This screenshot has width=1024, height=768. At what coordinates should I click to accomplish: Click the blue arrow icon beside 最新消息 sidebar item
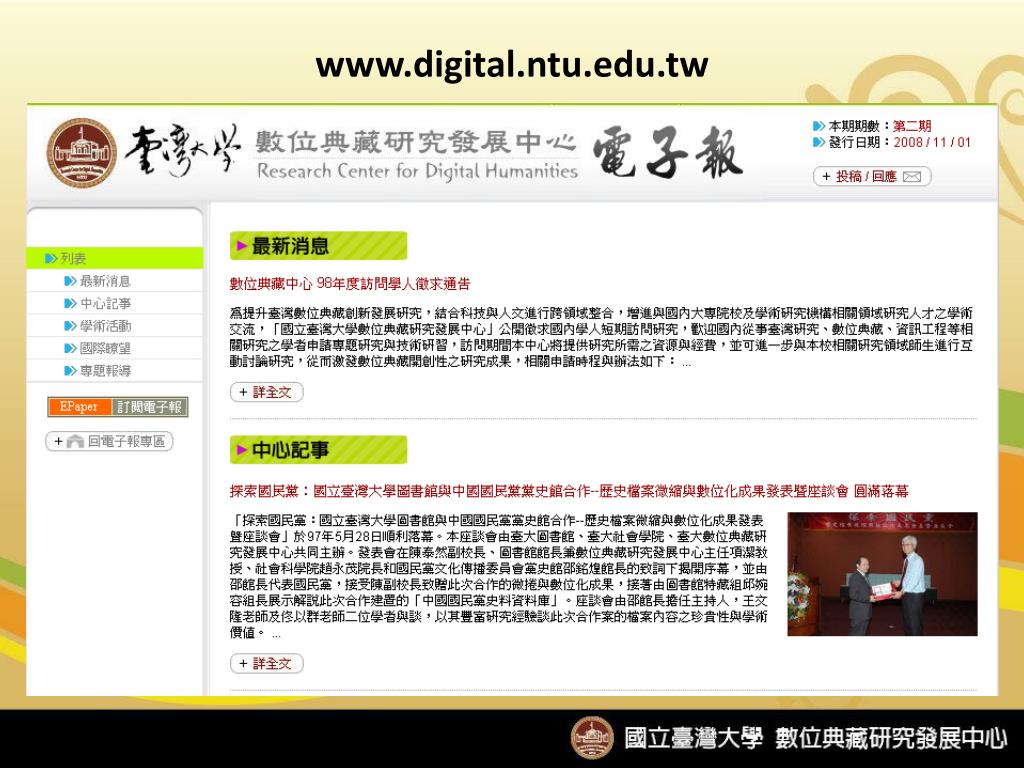click(x=71, y=281)
